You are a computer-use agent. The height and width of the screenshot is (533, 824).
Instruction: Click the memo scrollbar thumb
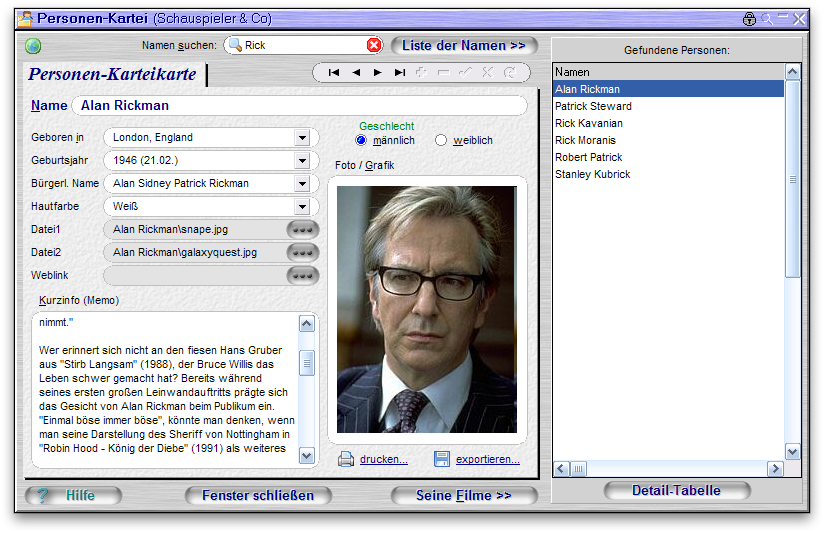tap(307, 363)
